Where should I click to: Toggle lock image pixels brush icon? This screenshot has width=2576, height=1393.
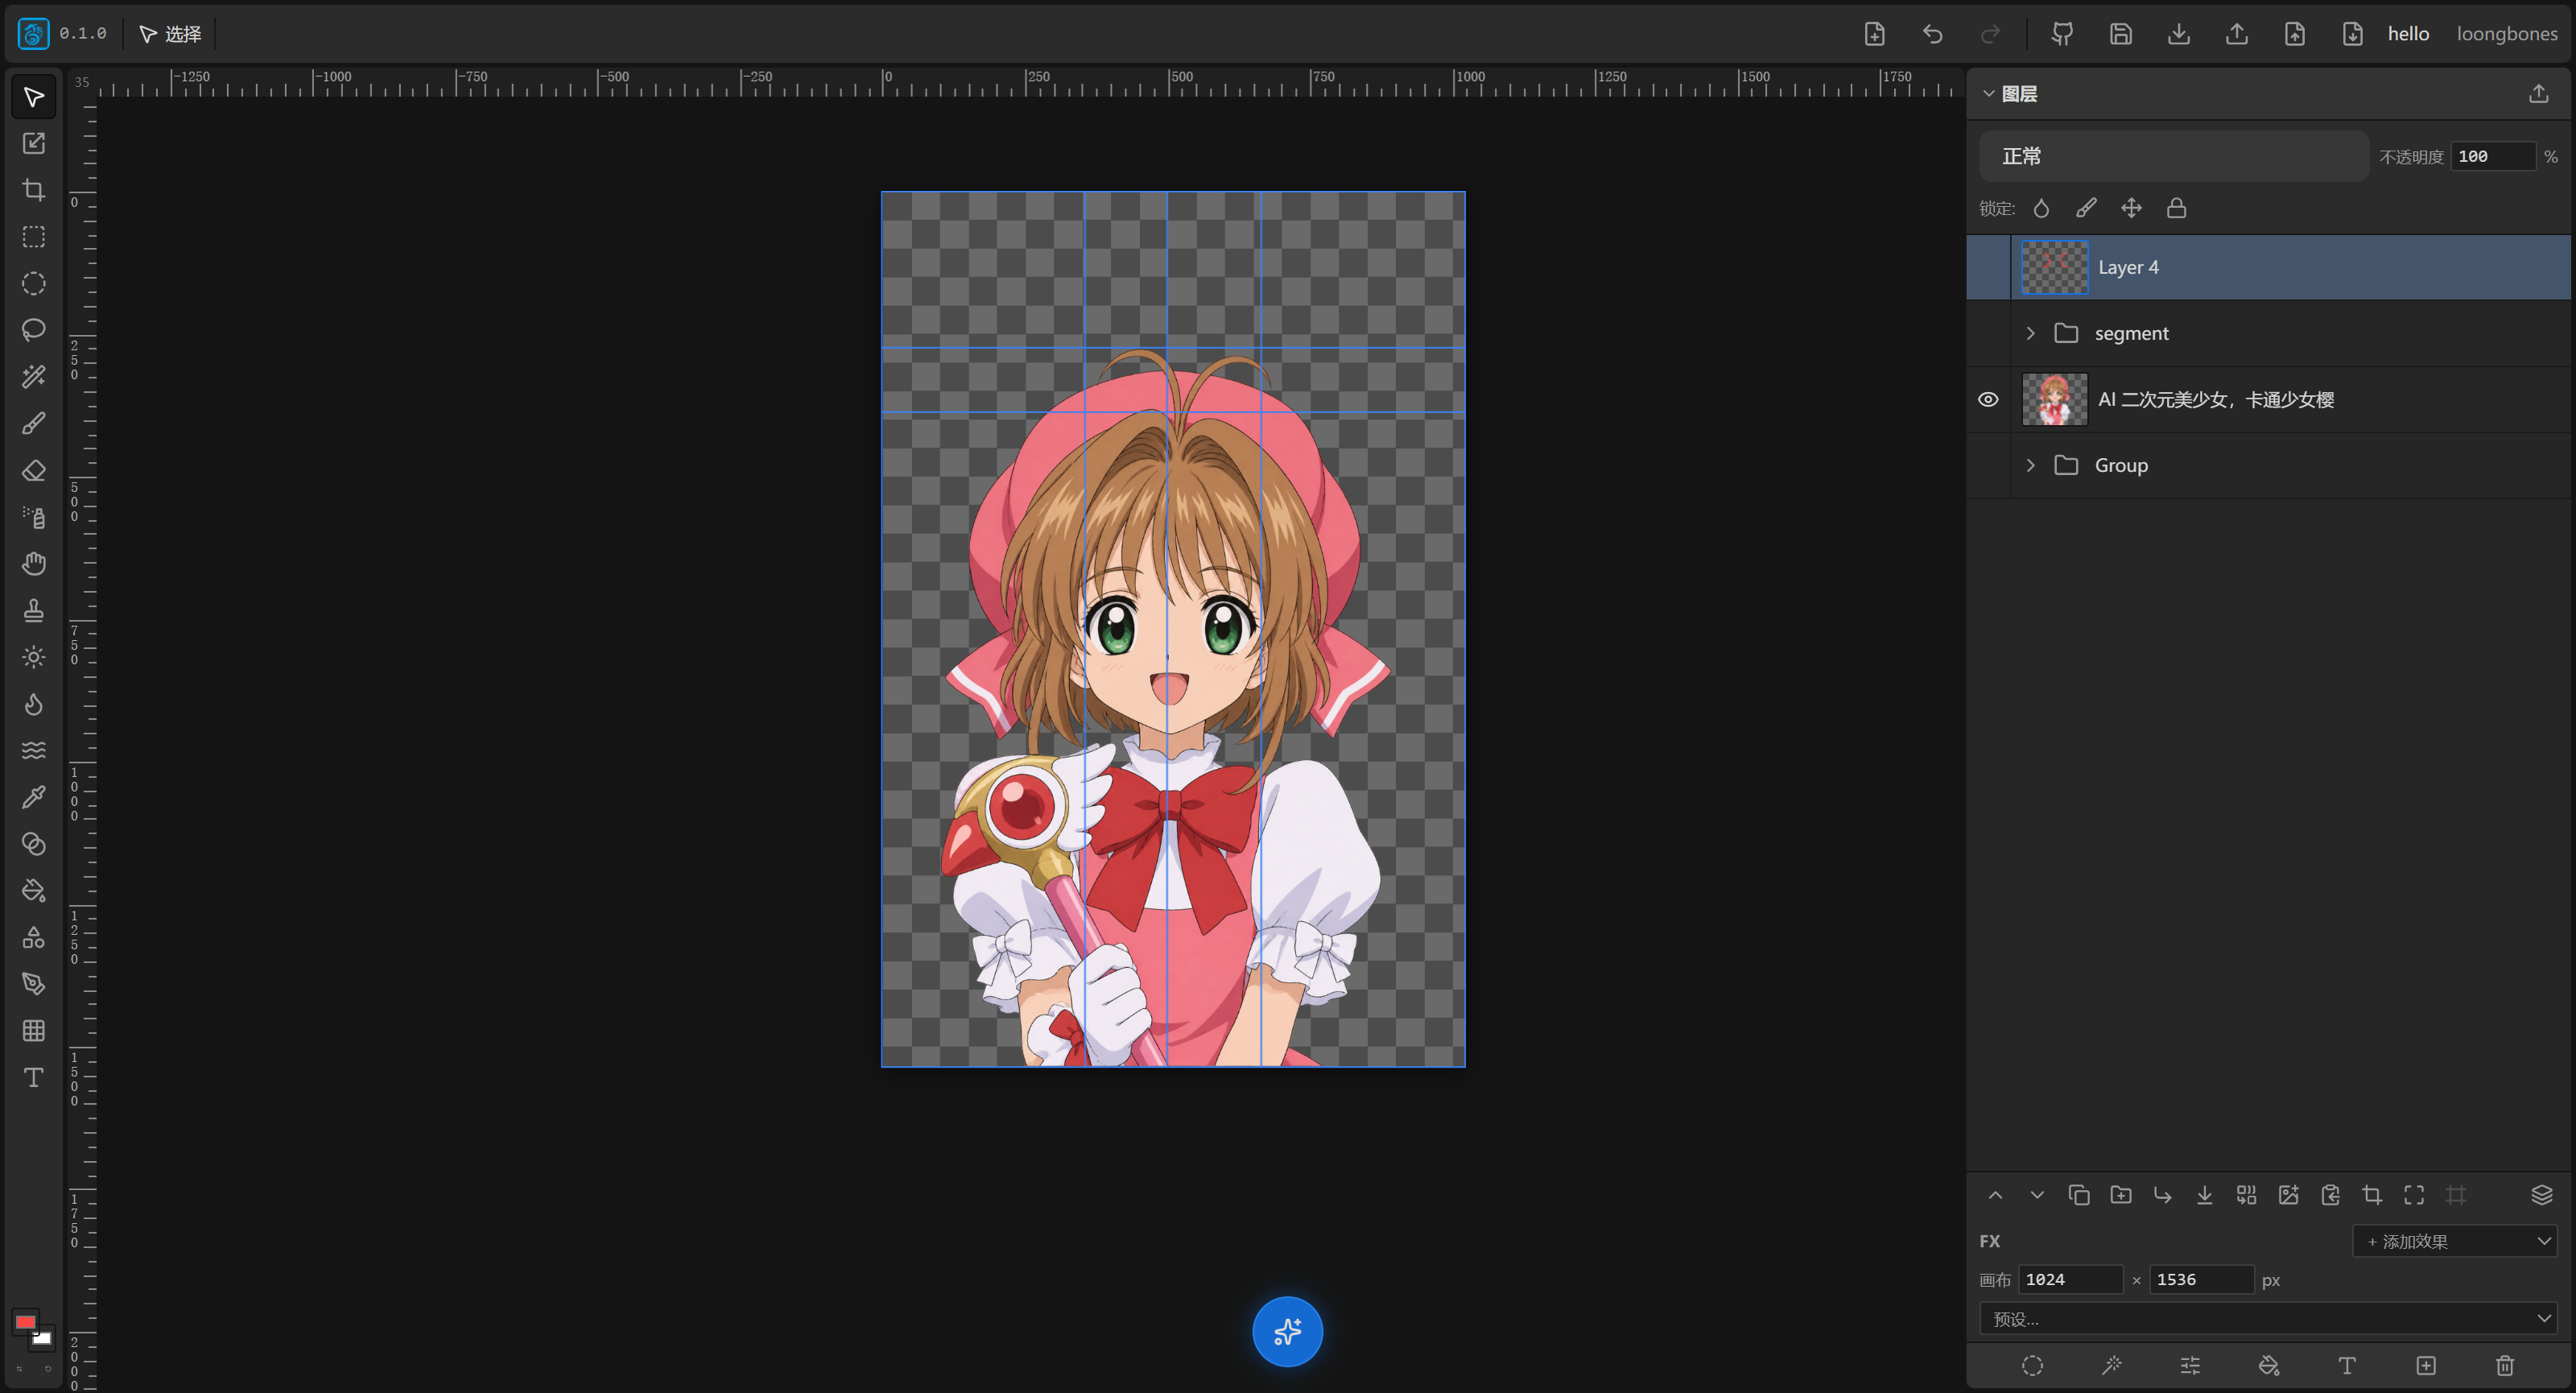click(2086, 208)
